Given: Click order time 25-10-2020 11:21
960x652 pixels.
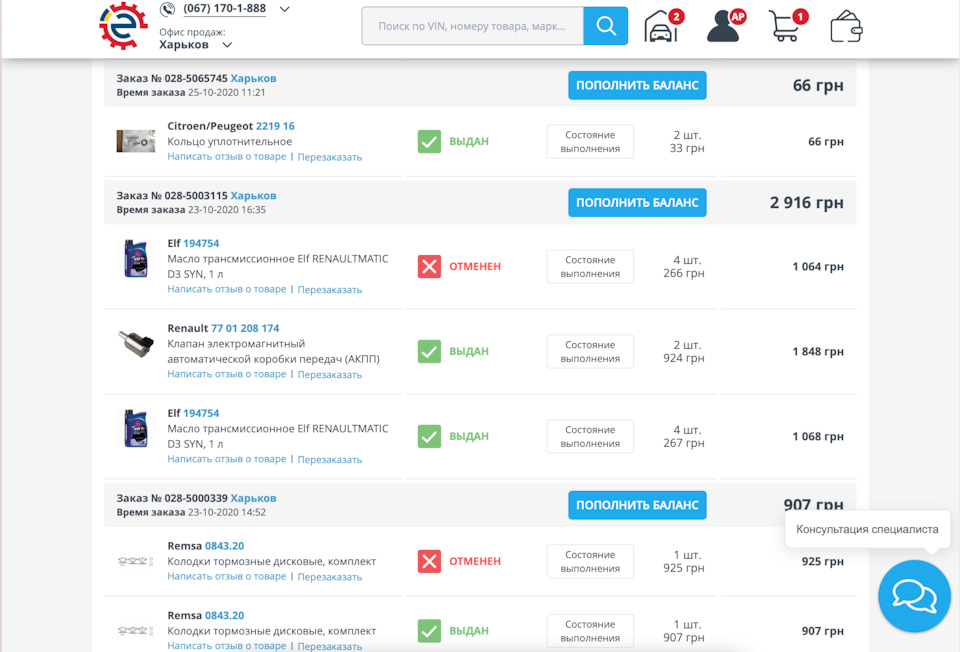Looking at the screenshot, I should (x=227, y=92).
